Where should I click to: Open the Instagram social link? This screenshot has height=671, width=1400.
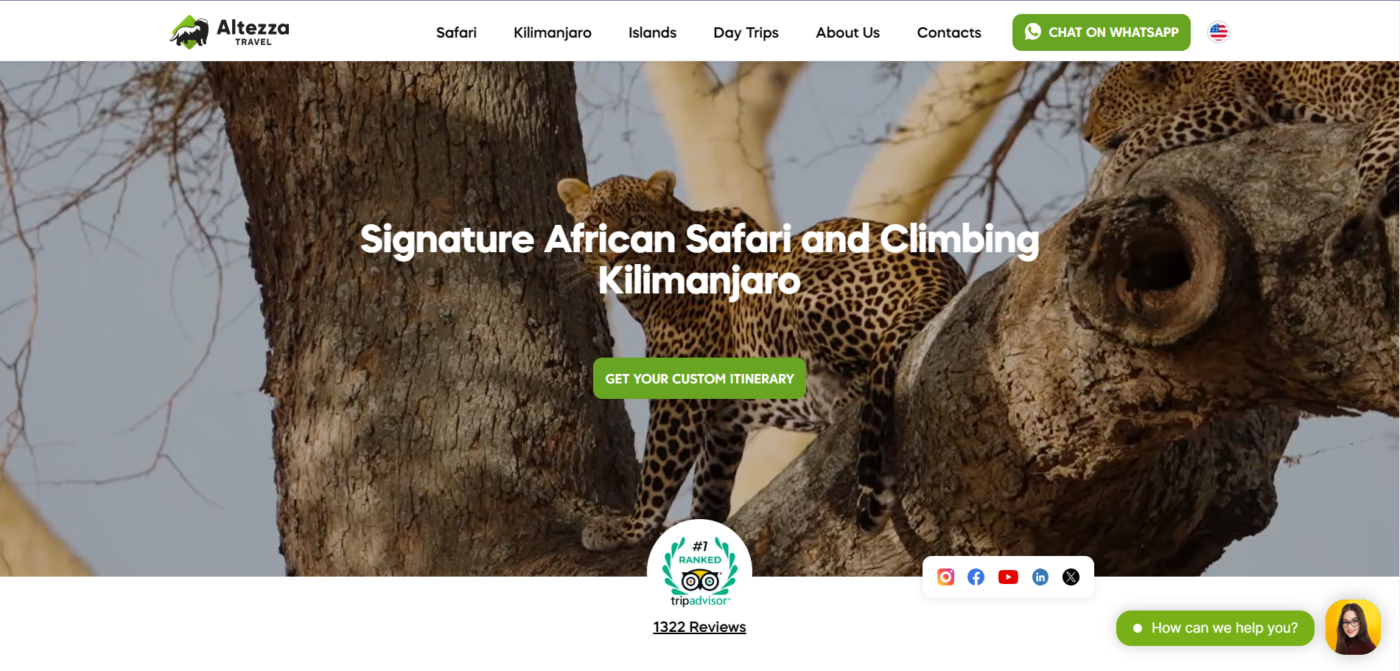point(945,577)
